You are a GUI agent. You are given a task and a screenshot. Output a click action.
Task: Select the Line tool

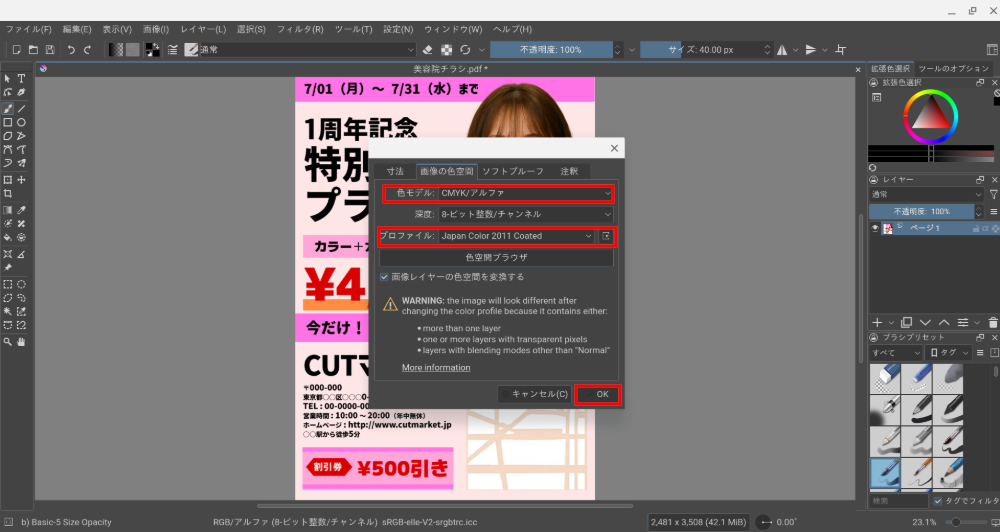click(x=21, y=108)
